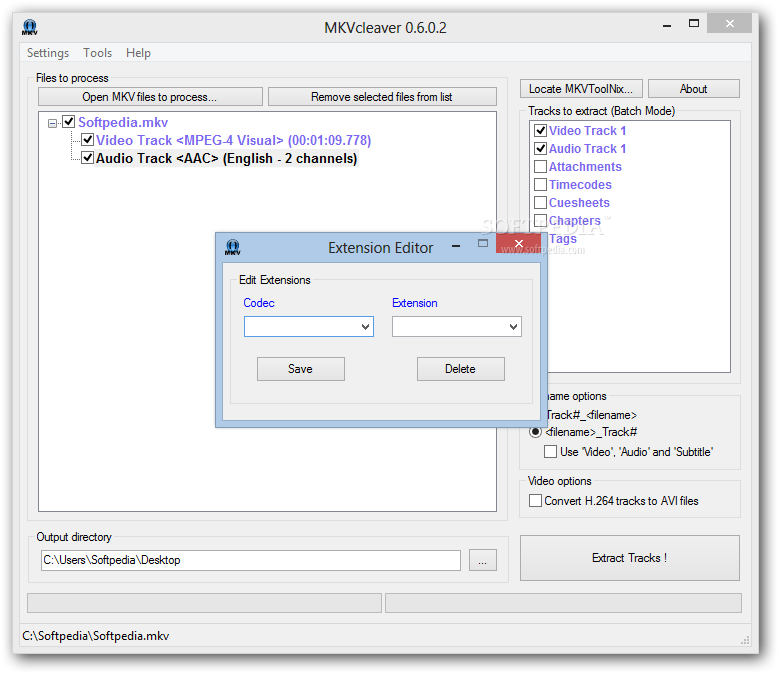
Task: Click the right progress bar
Action: point(563,603)
